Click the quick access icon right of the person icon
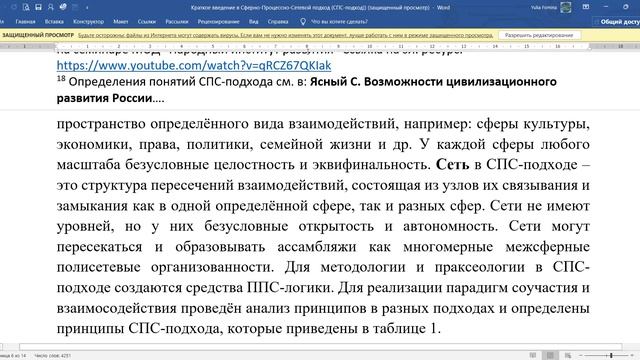Viewport: 640px width, 360px height. [x=63, y=7]
